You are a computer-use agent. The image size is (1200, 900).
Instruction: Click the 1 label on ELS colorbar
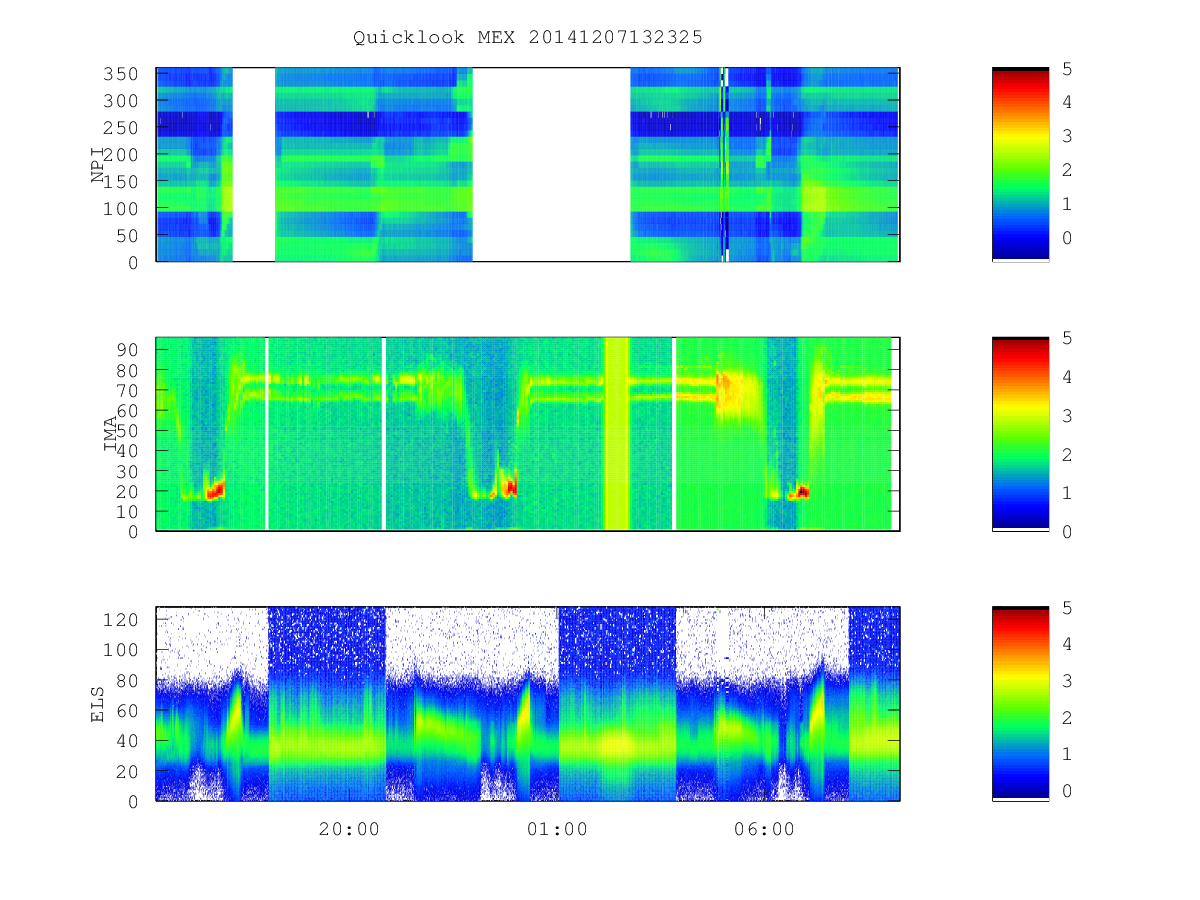[1067, 753]
